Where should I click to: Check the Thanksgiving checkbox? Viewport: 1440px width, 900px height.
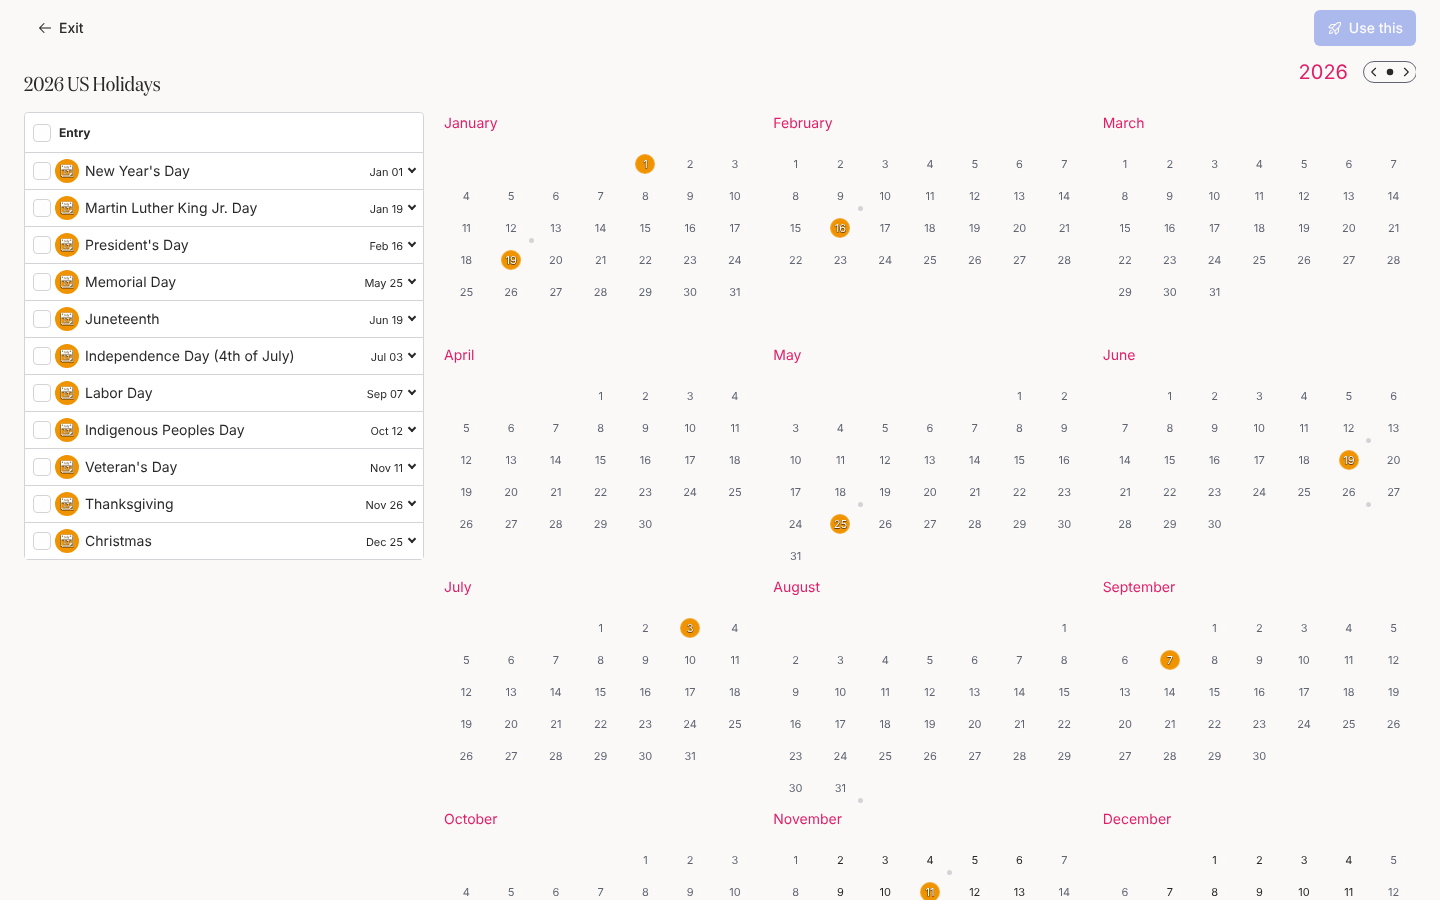(42, 504)
